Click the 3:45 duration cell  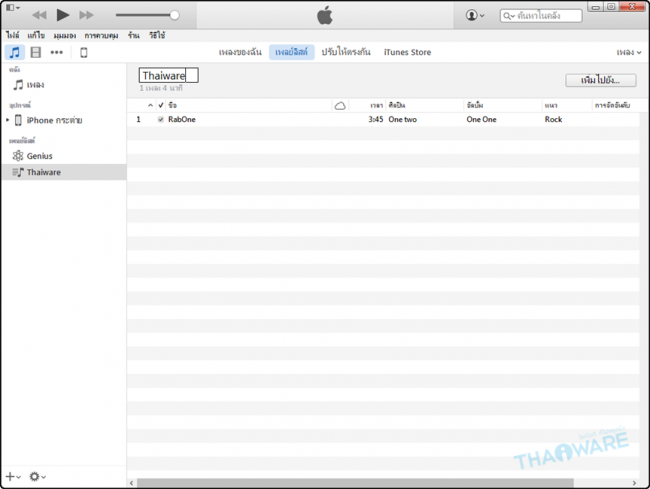[x=376, y=119]
